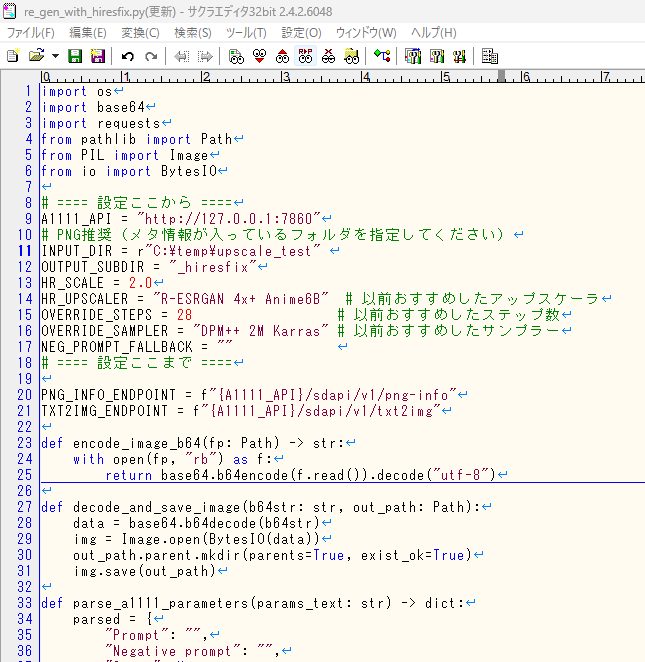Viewport: 645px width, 662px height.
Task: Expand the recent files dropdown arrow beside Open
Action: [55, 56]
